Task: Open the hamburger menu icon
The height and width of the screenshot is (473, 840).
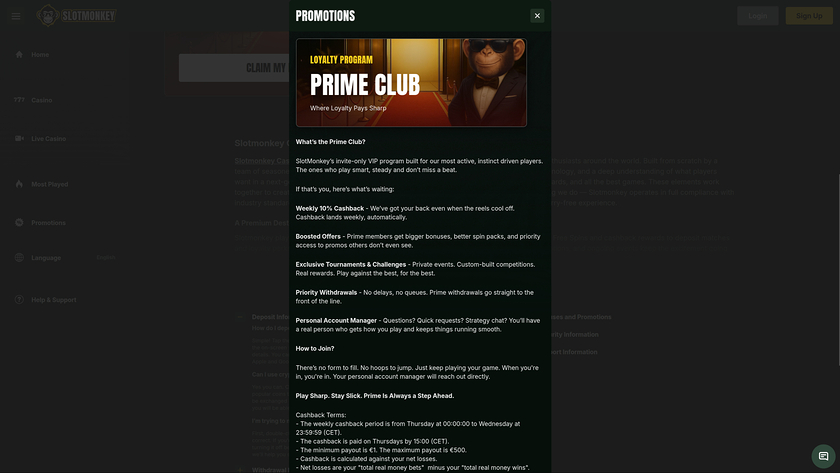Action: (x=16, y=16)
